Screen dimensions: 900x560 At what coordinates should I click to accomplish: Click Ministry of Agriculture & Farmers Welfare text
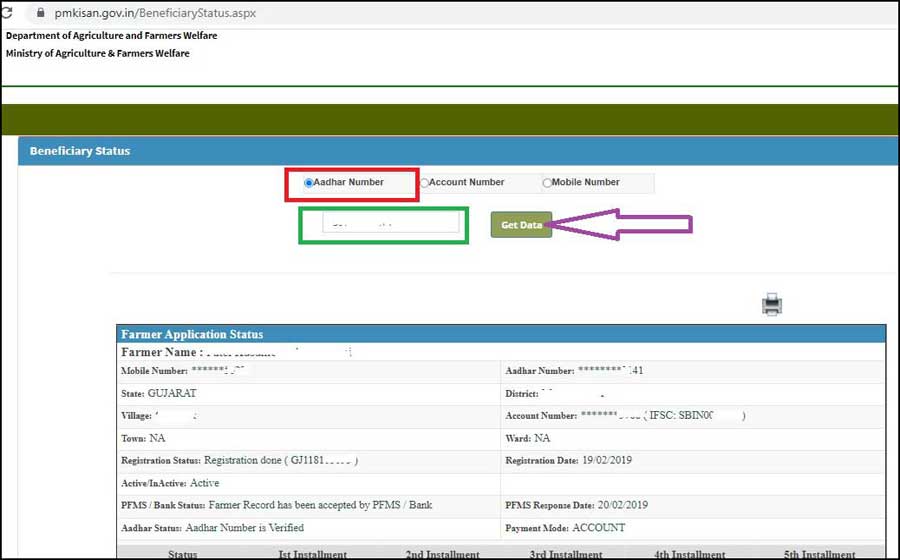tap(98, 53)
